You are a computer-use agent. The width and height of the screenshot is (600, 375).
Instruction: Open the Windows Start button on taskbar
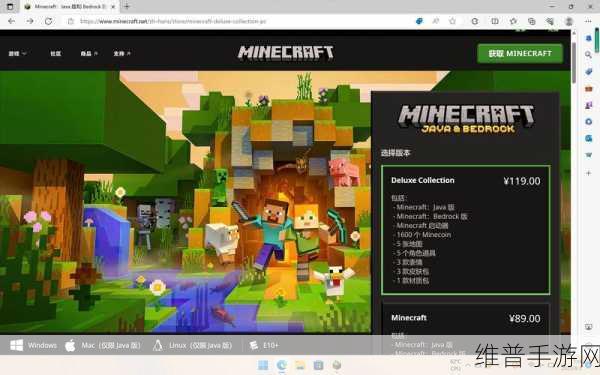coord(263,365)
